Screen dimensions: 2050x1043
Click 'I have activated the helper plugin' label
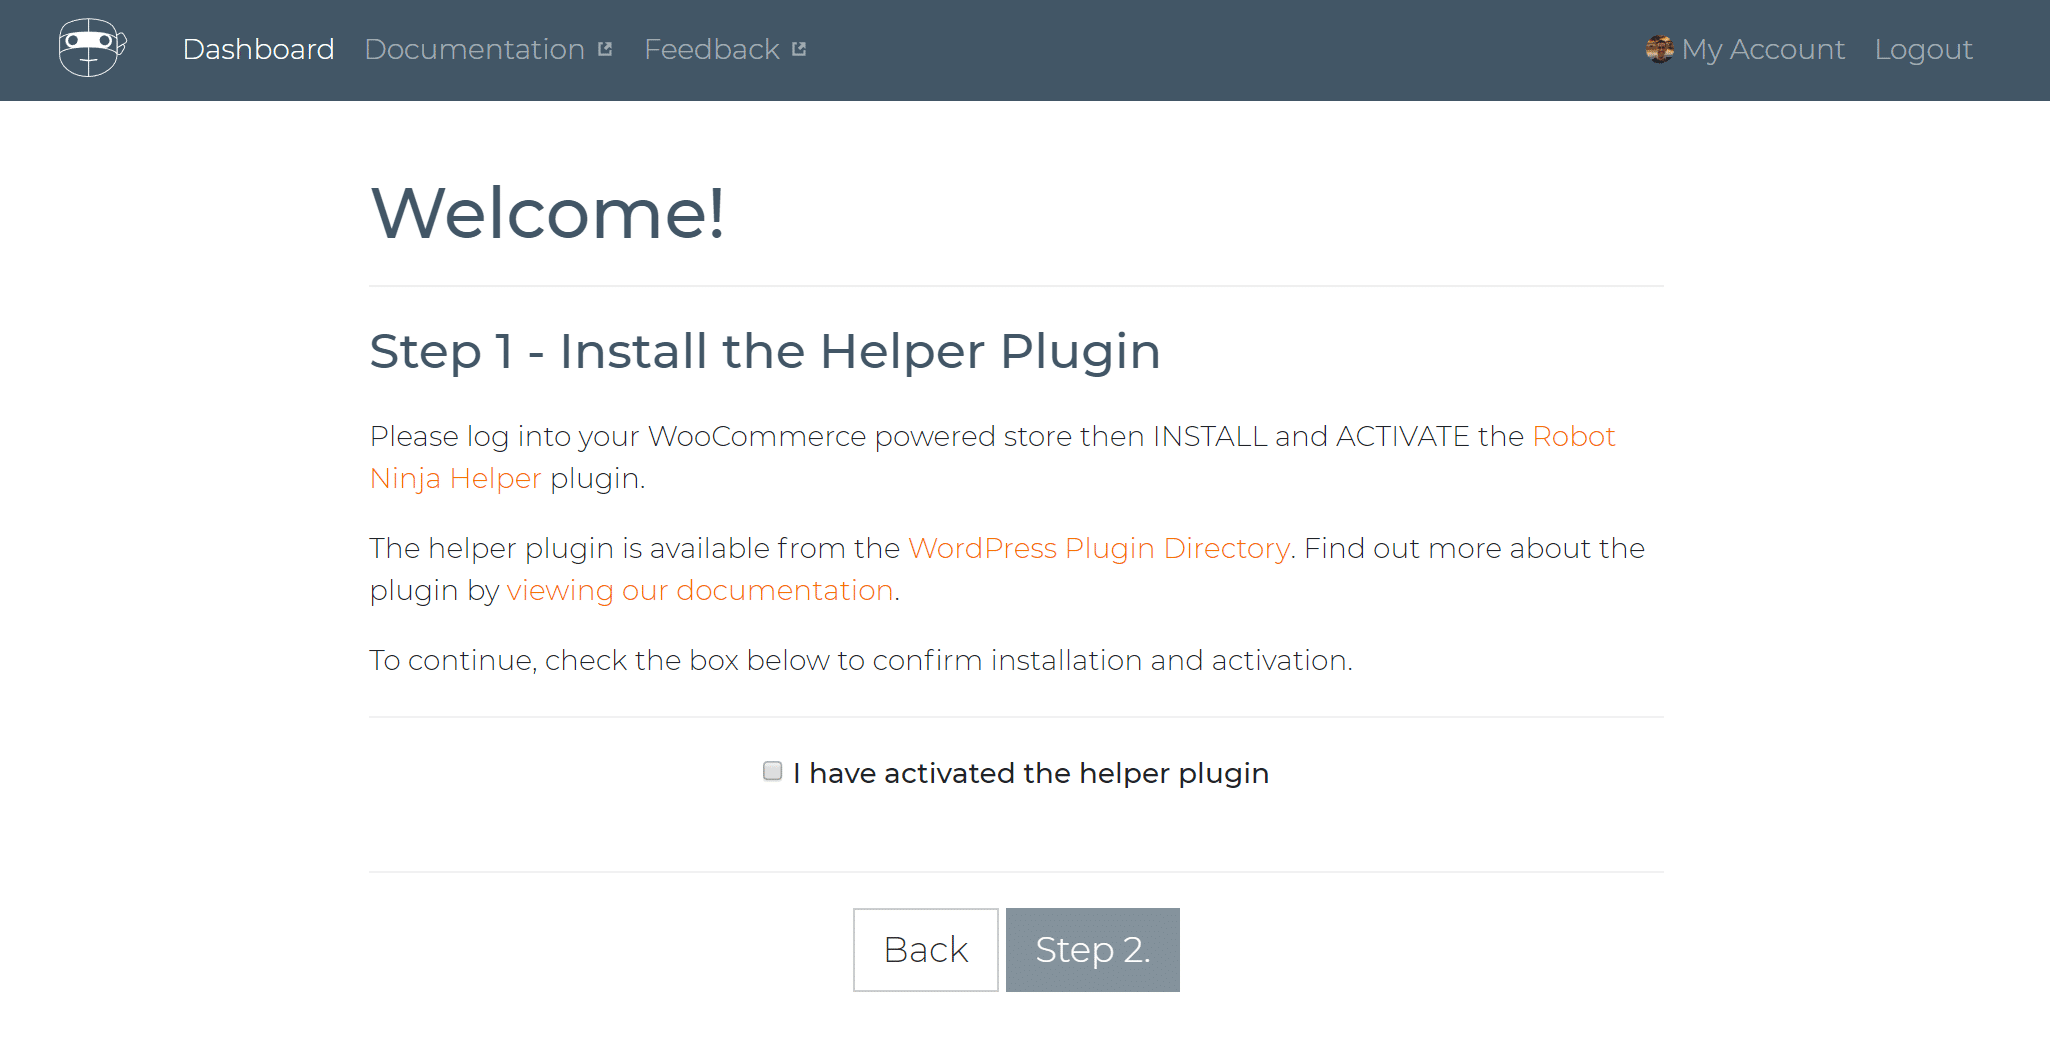(x=1031, y=773)
